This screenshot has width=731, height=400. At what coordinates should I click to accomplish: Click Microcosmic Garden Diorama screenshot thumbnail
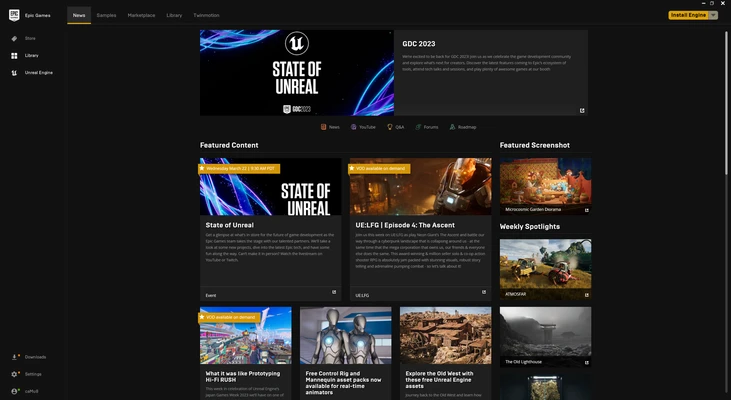click(545, 186)
